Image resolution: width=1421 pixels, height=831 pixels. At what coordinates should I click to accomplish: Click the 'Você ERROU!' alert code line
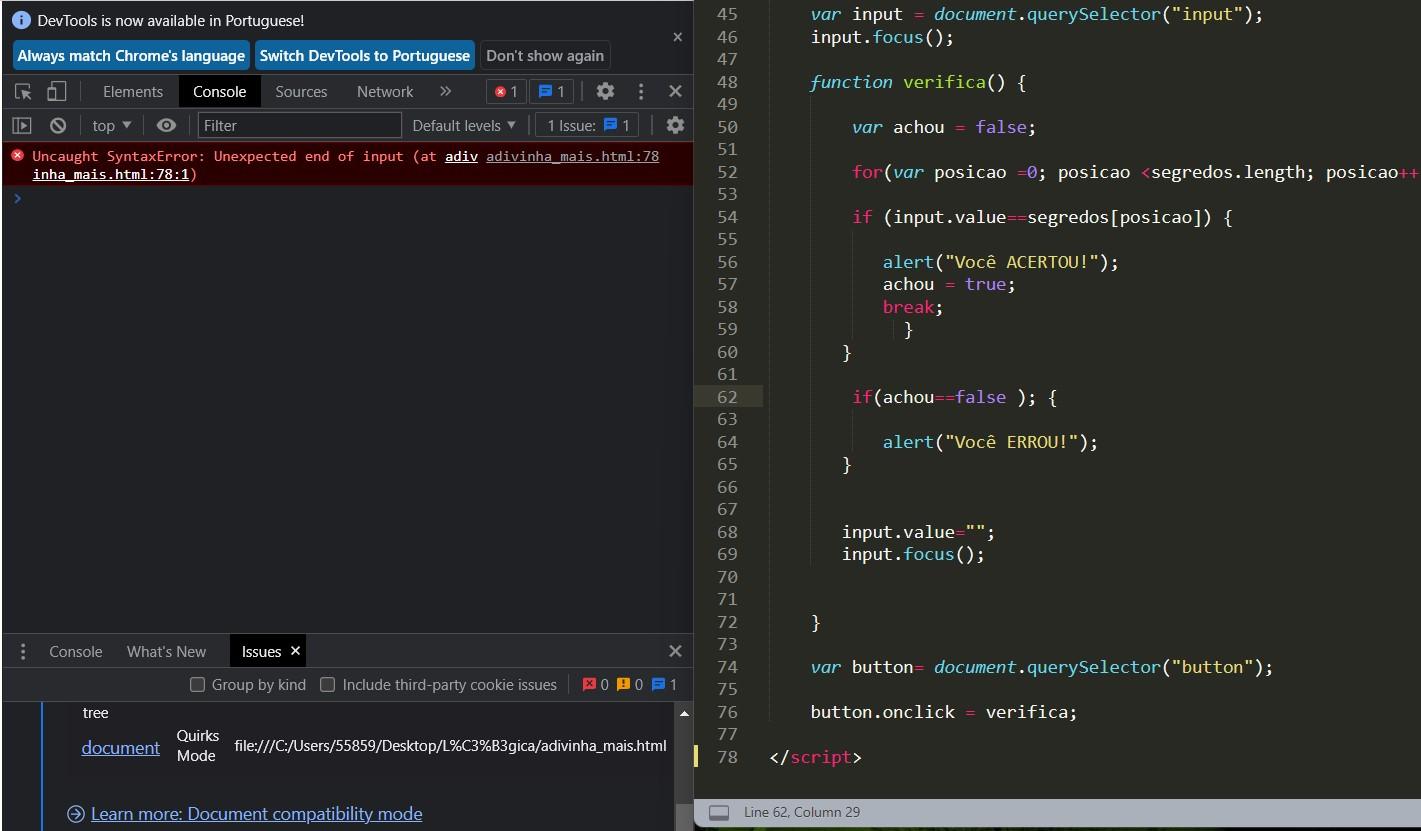click(x=990, y=442)
